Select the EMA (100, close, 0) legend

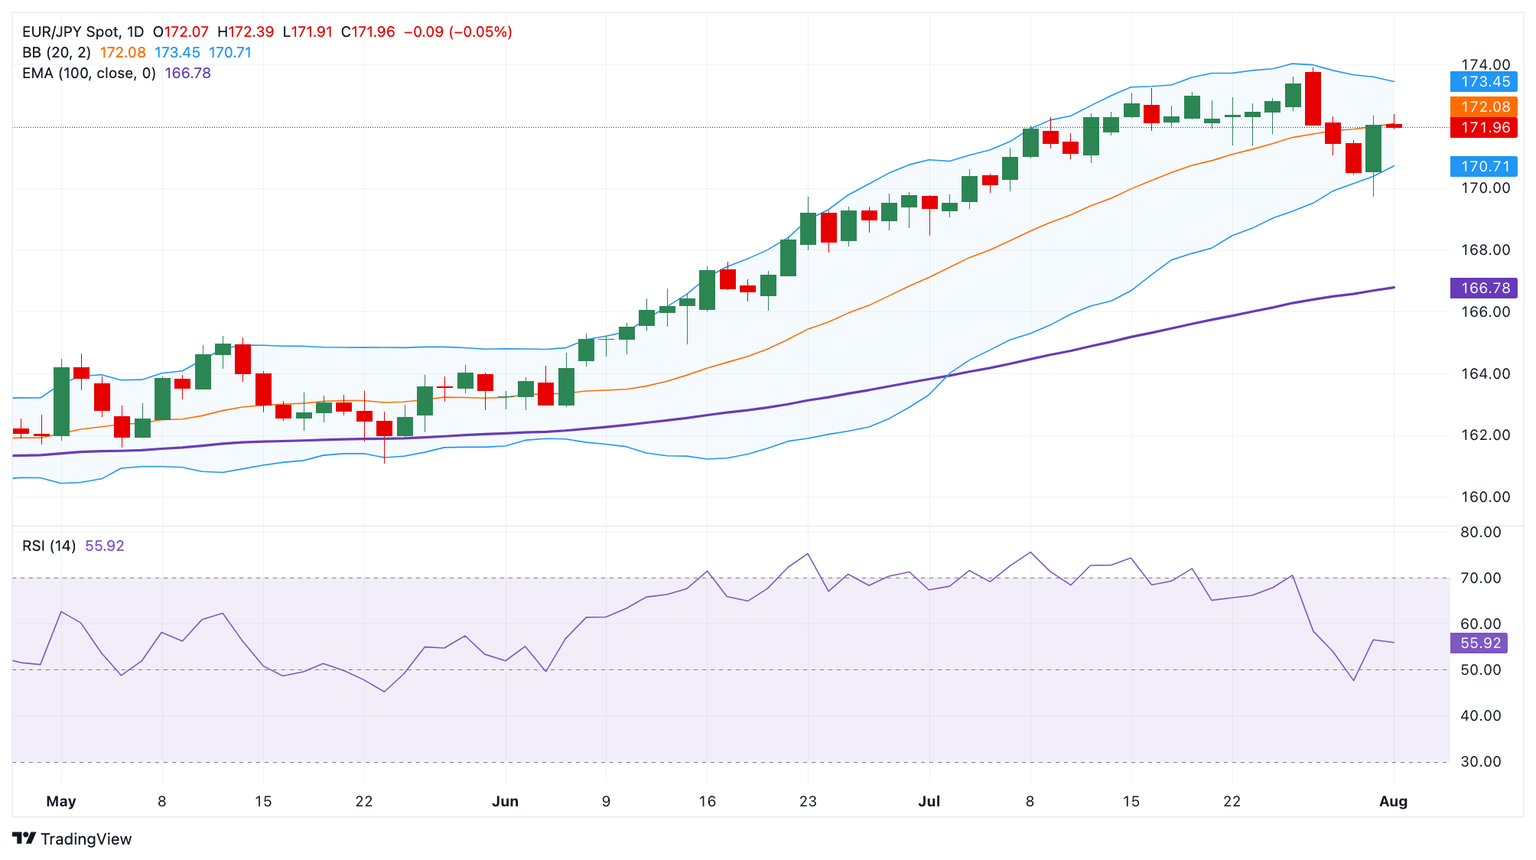point(89,73)
